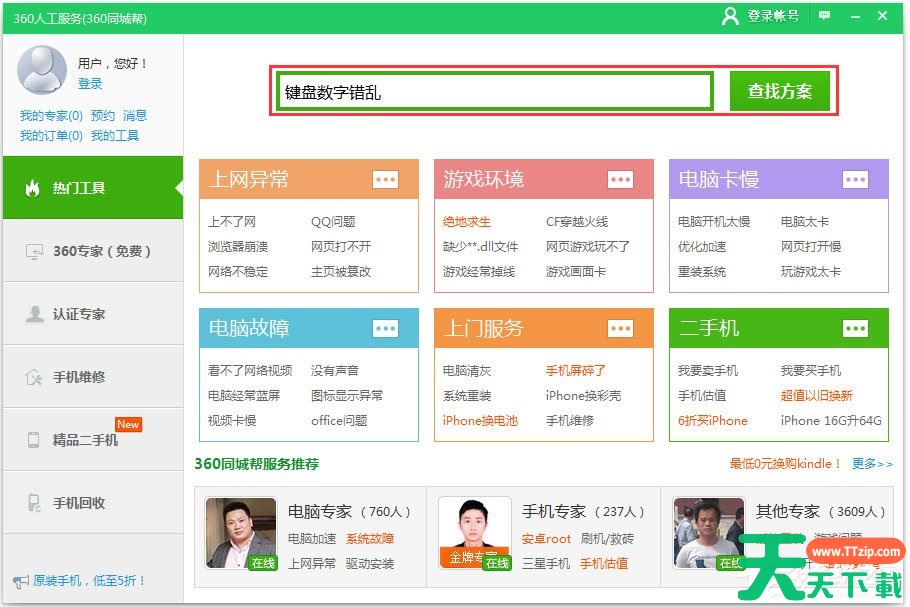Open the feedback message icon in title bar
This screenshot has width=910, height=607.
point(825,16)
